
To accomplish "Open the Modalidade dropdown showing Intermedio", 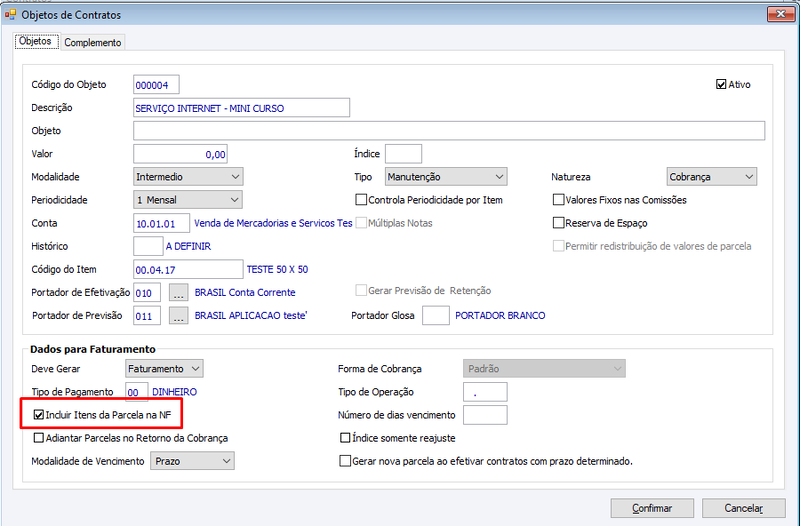I will pyautogui.click(x=188, y=177).
